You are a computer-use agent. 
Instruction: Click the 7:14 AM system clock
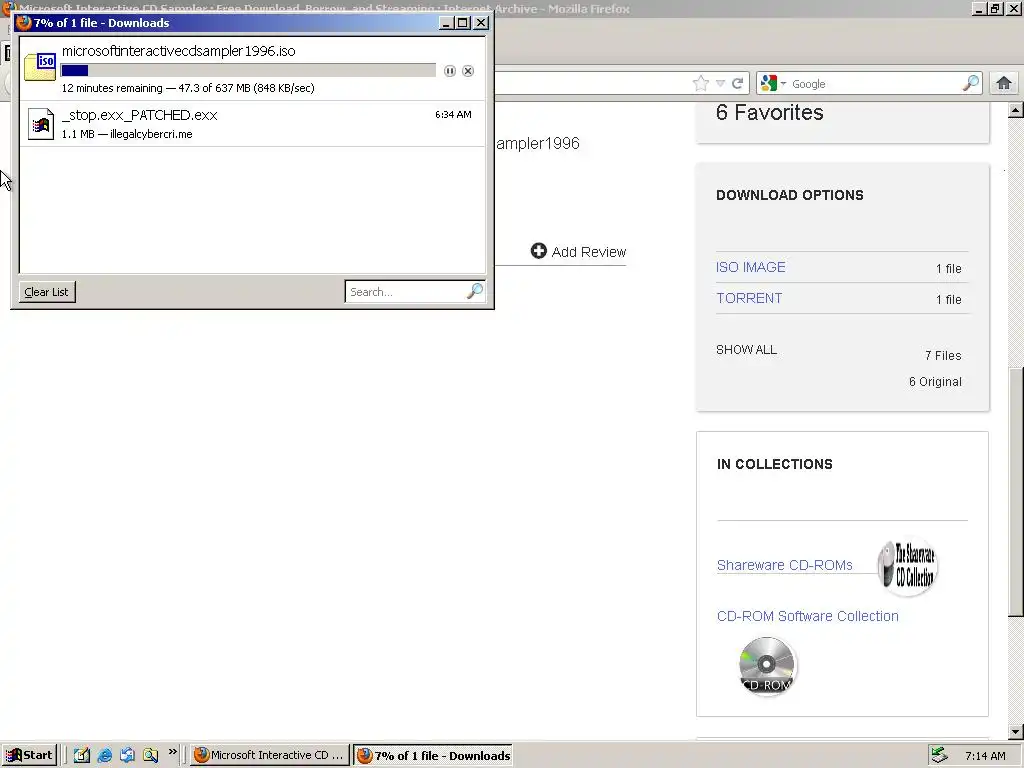(985, 756)
